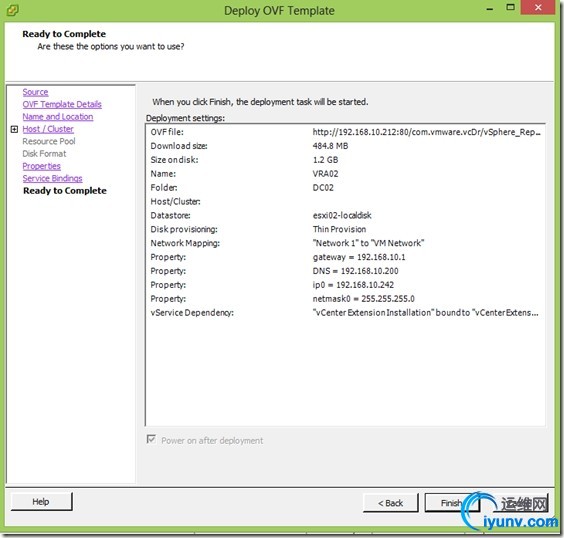Screen dimensions: 564x538
Task: Select the Resource Pool step
Action: pyautogui.click(x=49, y=141)
